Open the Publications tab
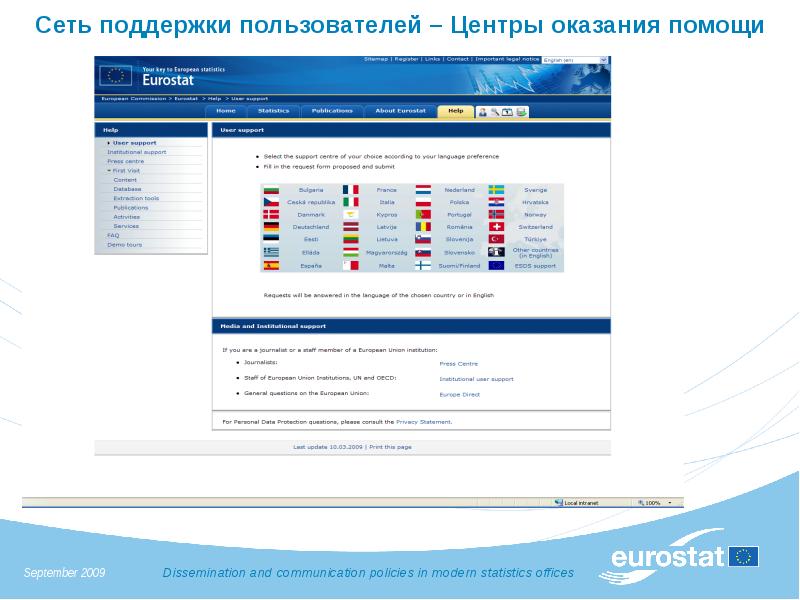 click(332, 111)
